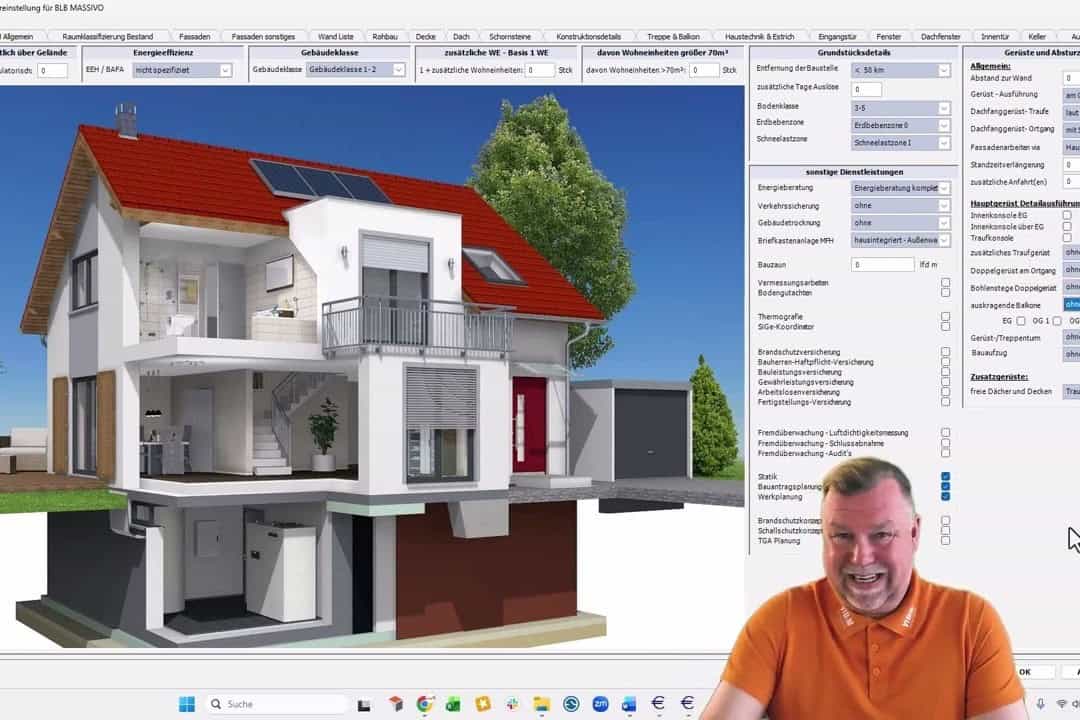The height and width of the screenshot is (720, 1080).
Task: Open the Windows Start menu
Action: point(186,704)
